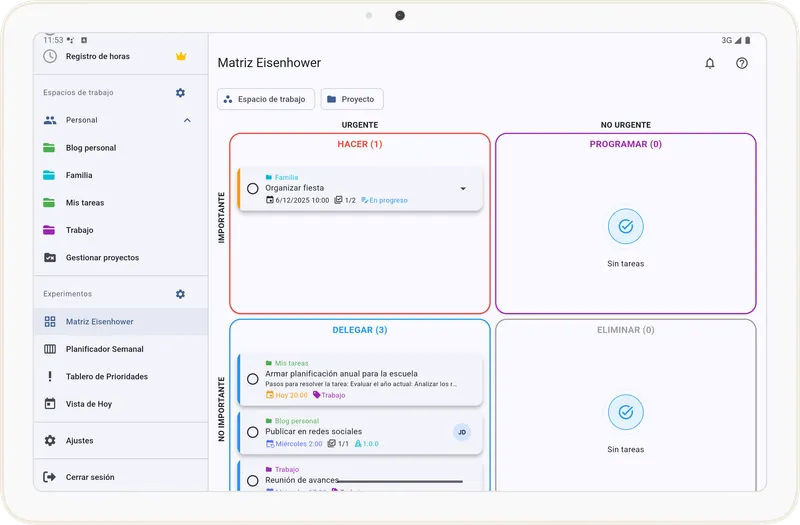The height and width of the screenshot is (525, 800).
Task: Open the help question mark icon
Action: [741, 63]
